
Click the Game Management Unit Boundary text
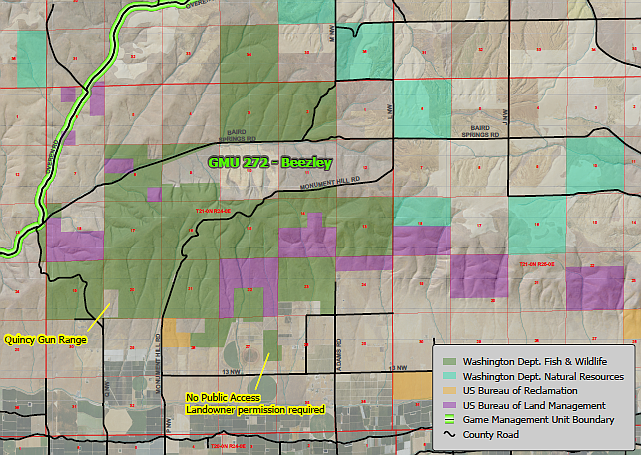pos(540,420)
